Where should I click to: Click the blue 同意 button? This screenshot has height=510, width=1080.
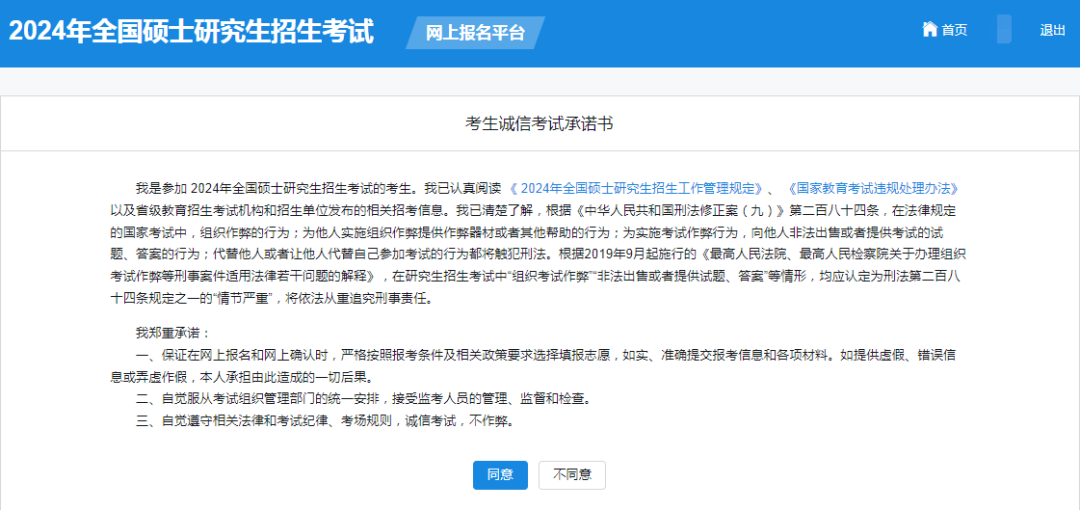(x=500, y=475)
